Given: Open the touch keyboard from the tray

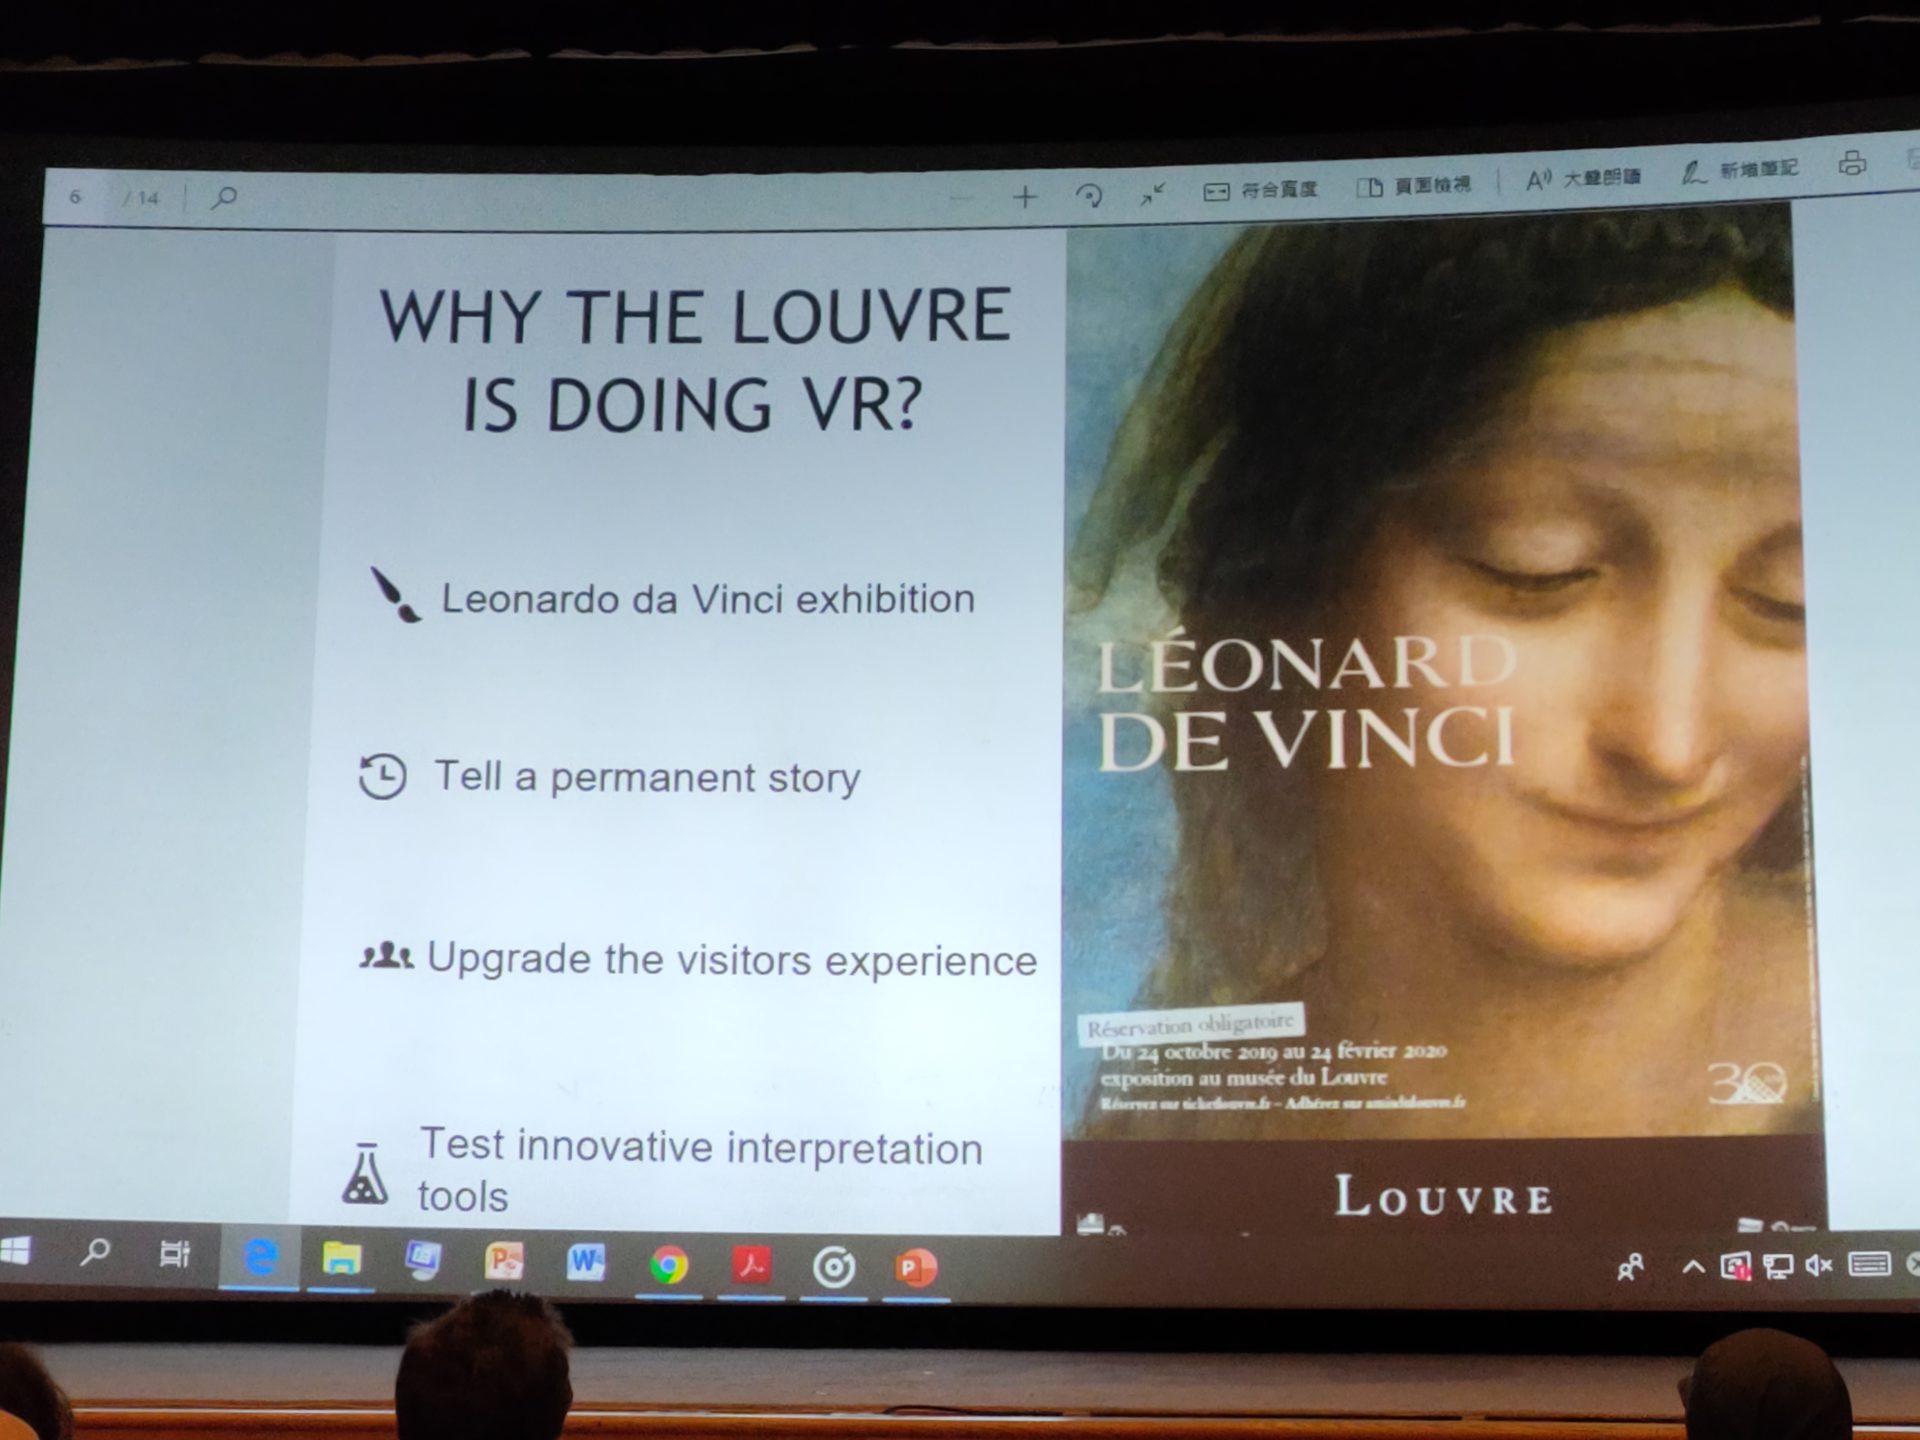Looking at the screenshot, I should click(1868, 1265).
